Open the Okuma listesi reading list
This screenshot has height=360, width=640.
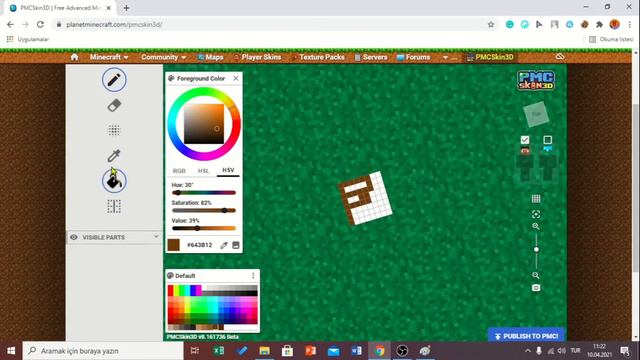point(611,39)
